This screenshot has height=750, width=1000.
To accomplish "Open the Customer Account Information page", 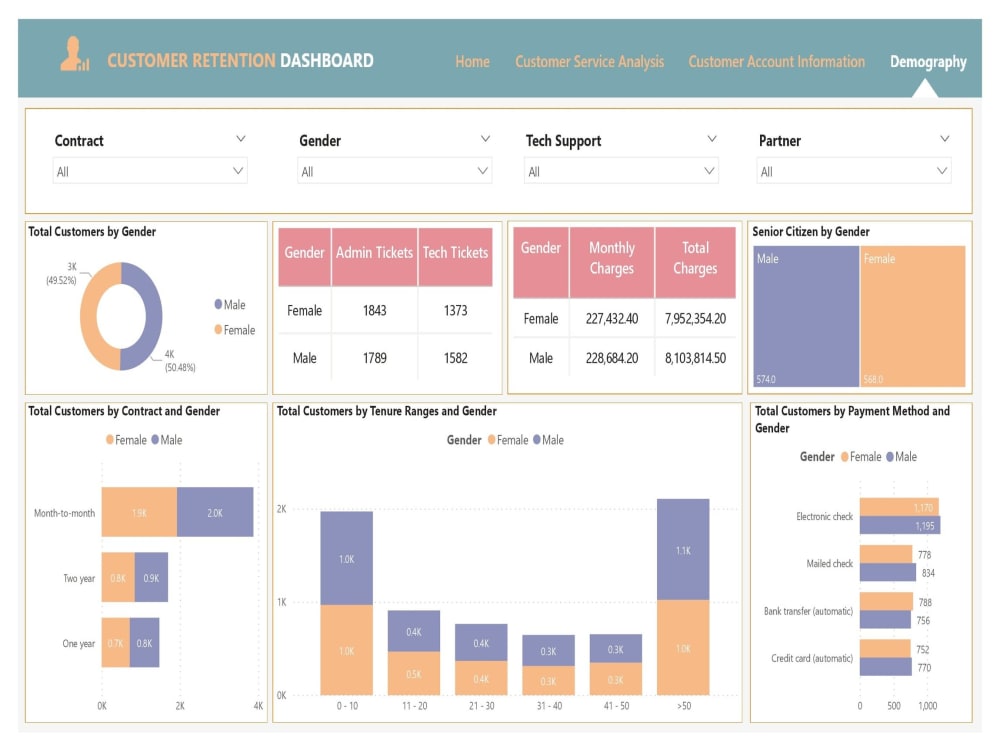I will pyautogui.click(x=777, y=62).
